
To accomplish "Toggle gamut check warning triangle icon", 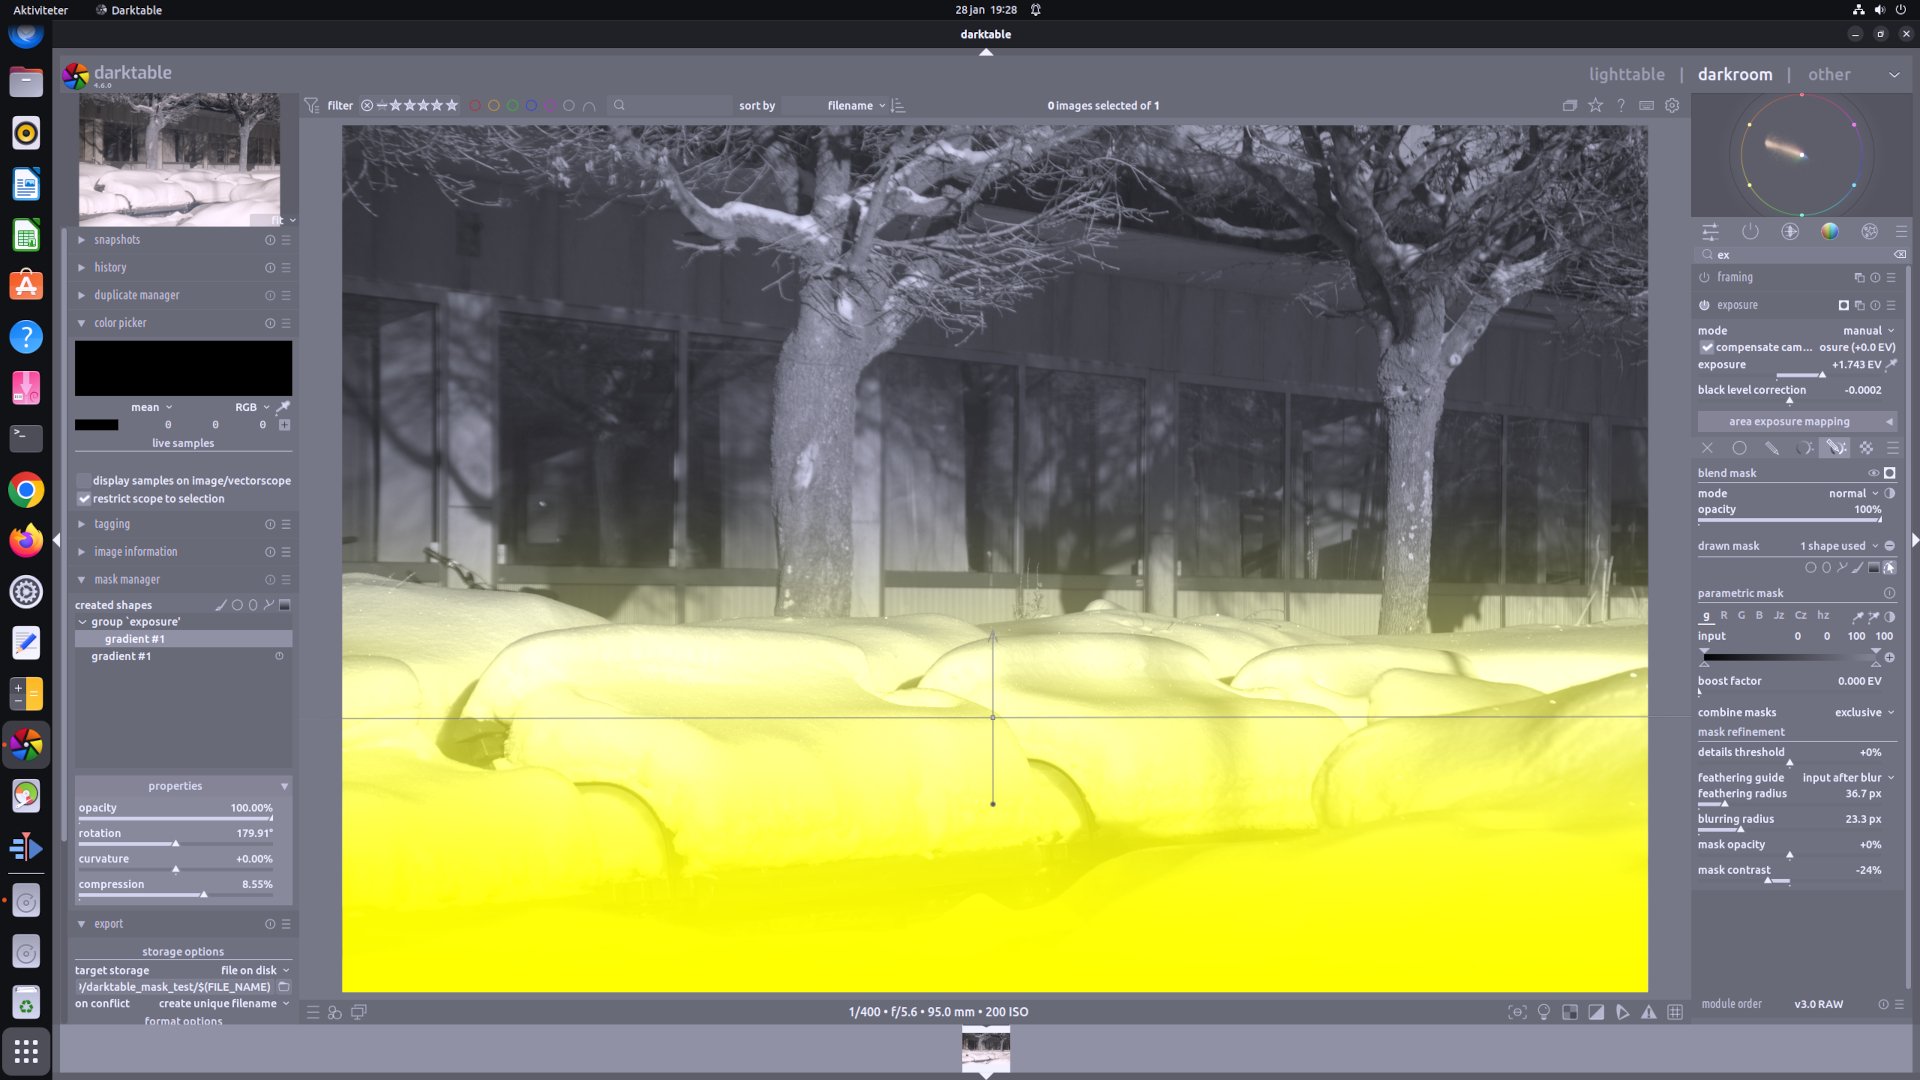I will pos(1648,1012).
